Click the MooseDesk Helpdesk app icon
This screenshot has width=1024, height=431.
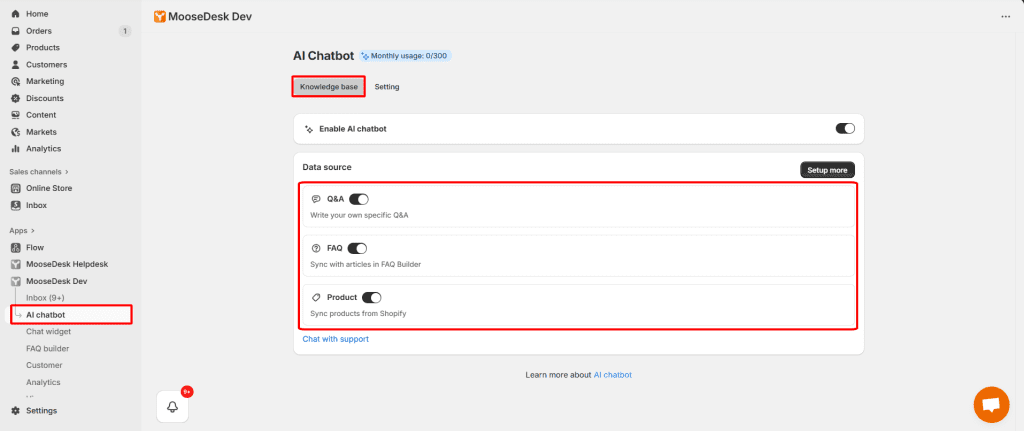[x=16, y=264]
